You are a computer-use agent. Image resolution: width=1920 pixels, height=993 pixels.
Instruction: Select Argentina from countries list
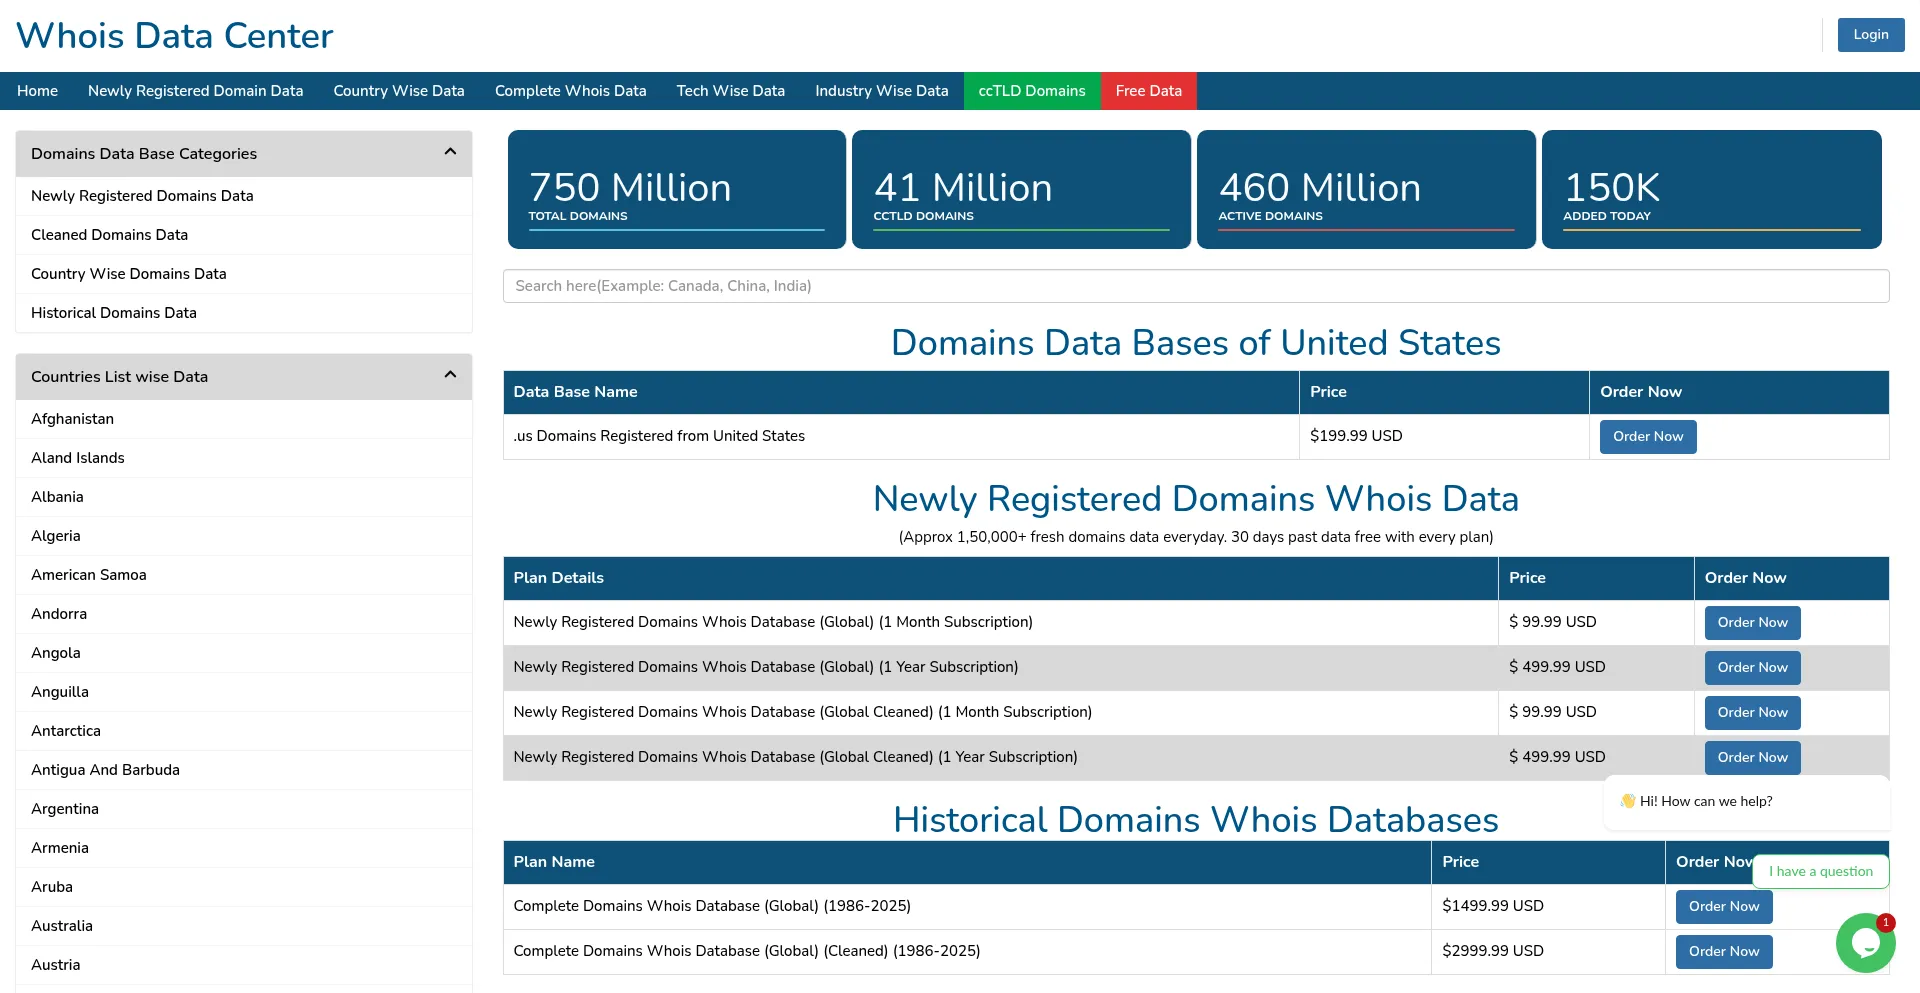pos(244,809)
